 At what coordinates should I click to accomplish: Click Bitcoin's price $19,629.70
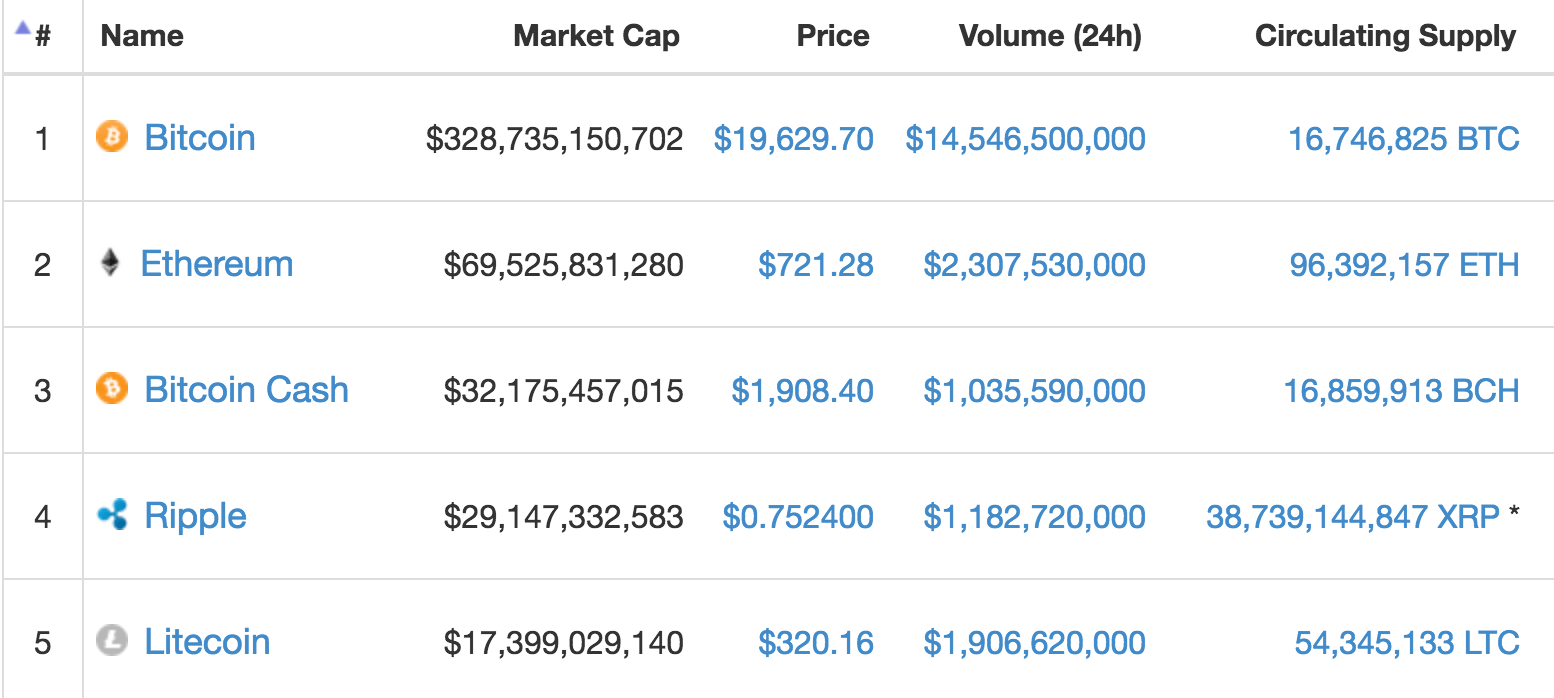click(x=794, y=138)
